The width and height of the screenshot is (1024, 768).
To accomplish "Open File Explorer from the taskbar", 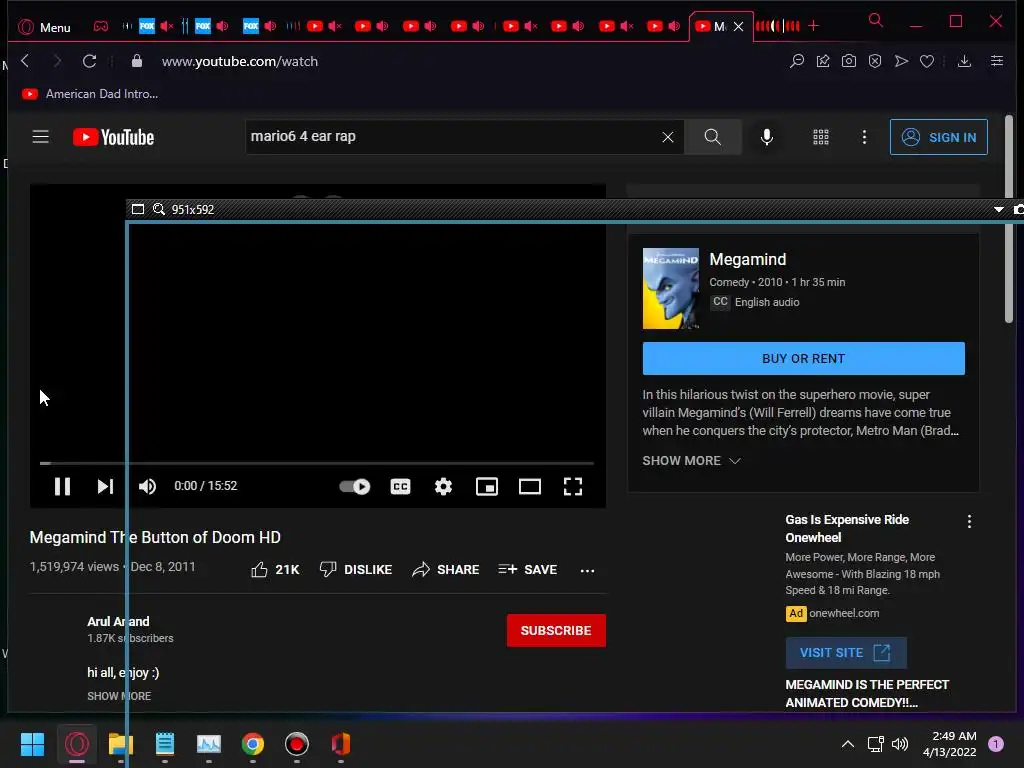I will (x=121, y=744).
